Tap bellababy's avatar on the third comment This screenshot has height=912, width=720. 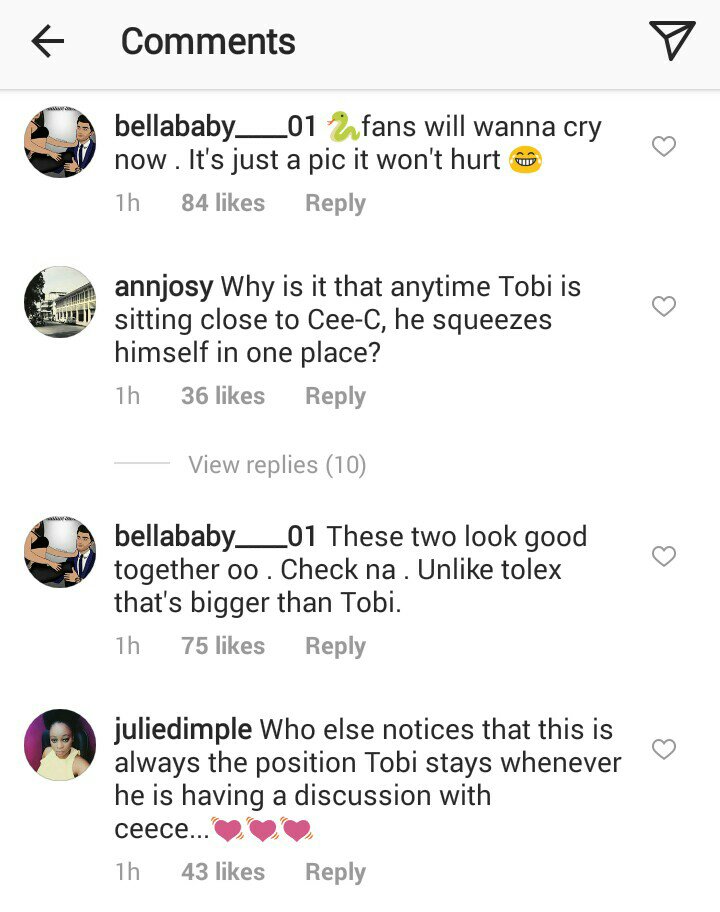pos(60,552)
